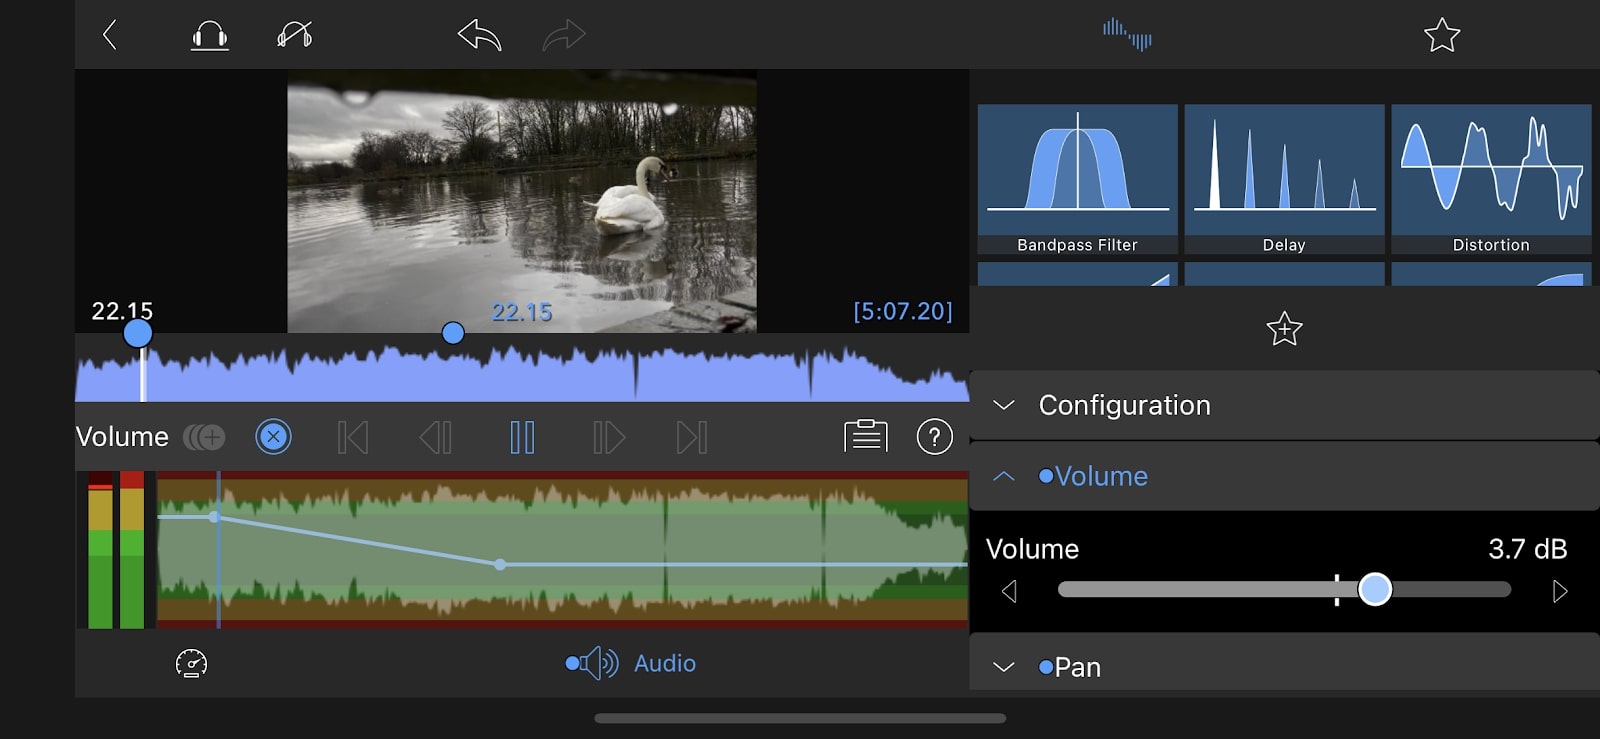Jump to the clip end
Image resolution: width=1600 pixels, height=739 pixels.
tap(692, 437)
